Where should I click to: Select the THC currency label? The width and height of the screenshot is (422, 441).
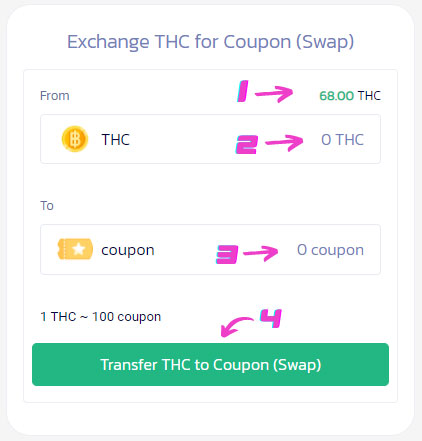click(115, 139)
